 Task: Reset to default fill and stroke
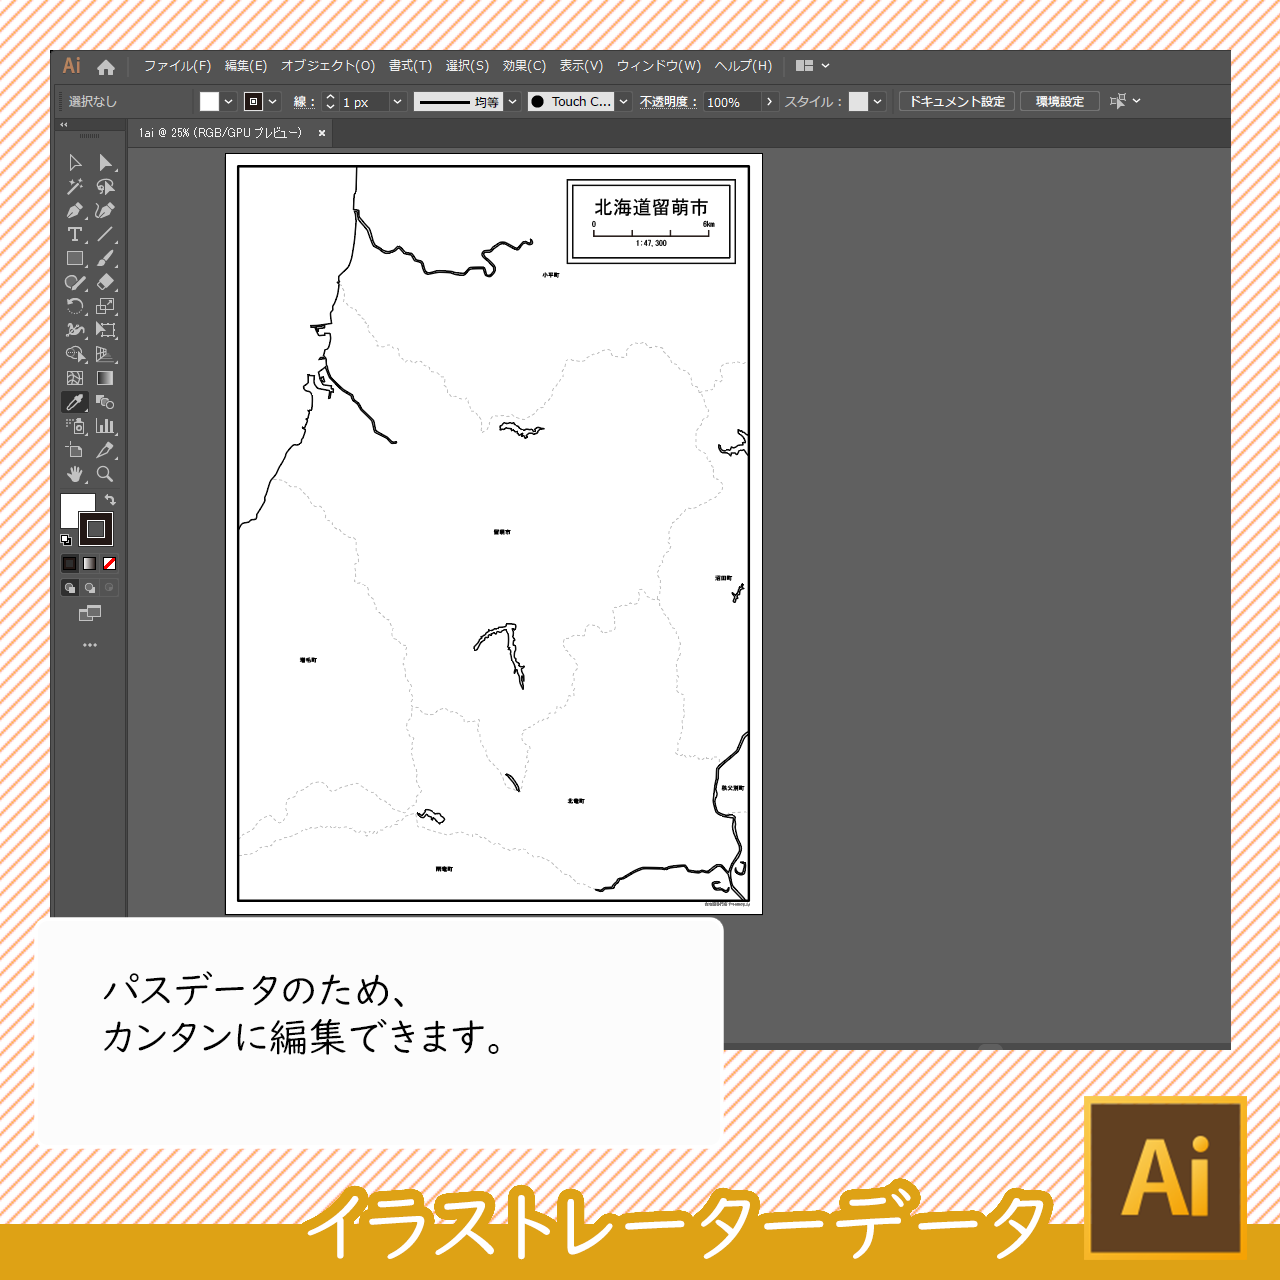(x=66, y=540)
